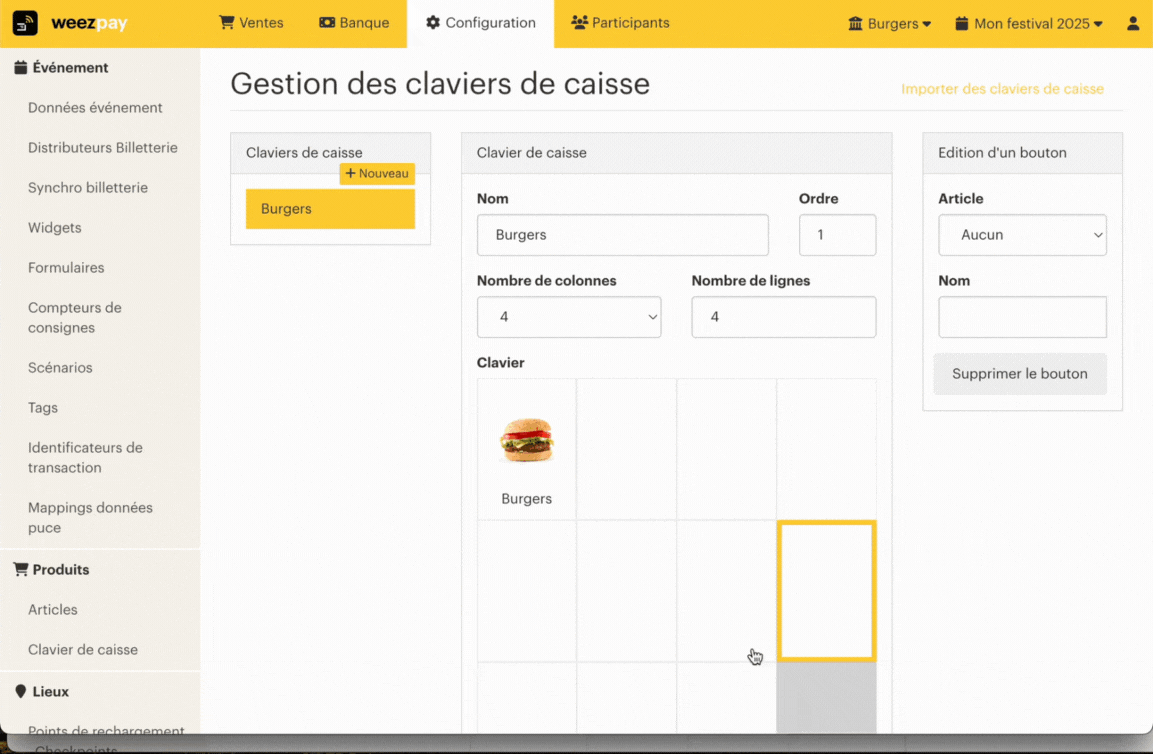The image size is (1153, 754).
Task: Click the cart icon beside Produits
Action: coord(21,569)
